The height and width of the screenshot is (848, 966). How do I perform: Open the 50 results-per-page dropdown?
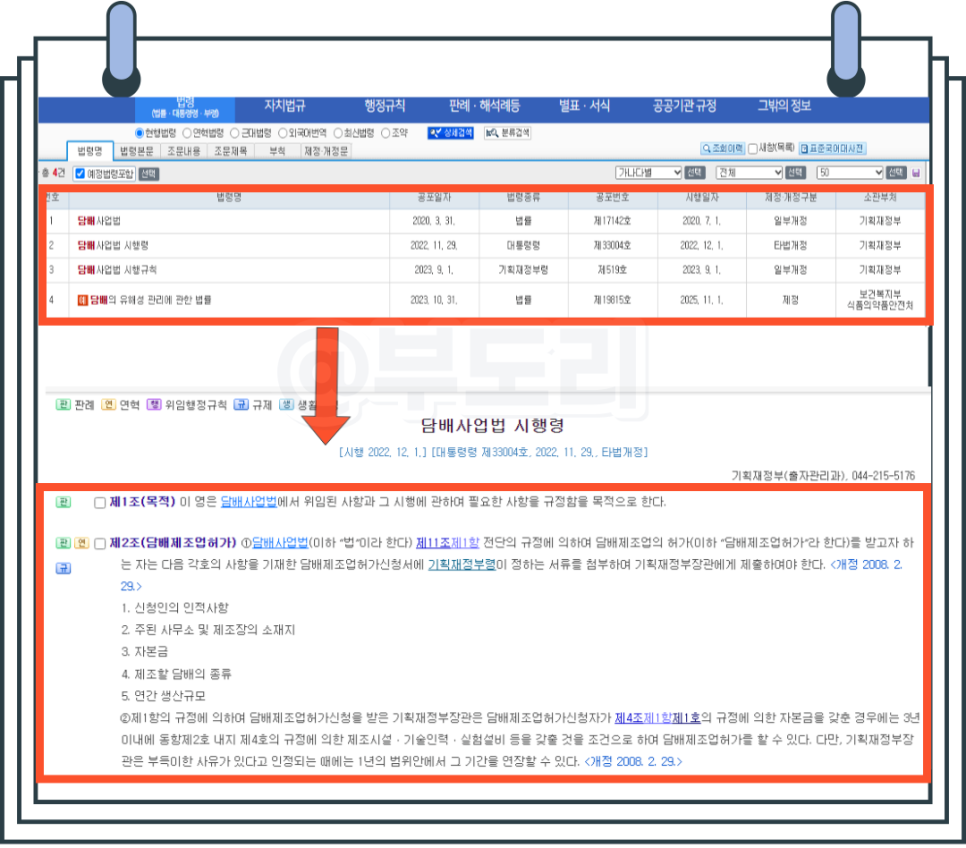click(x=850, y=173)
